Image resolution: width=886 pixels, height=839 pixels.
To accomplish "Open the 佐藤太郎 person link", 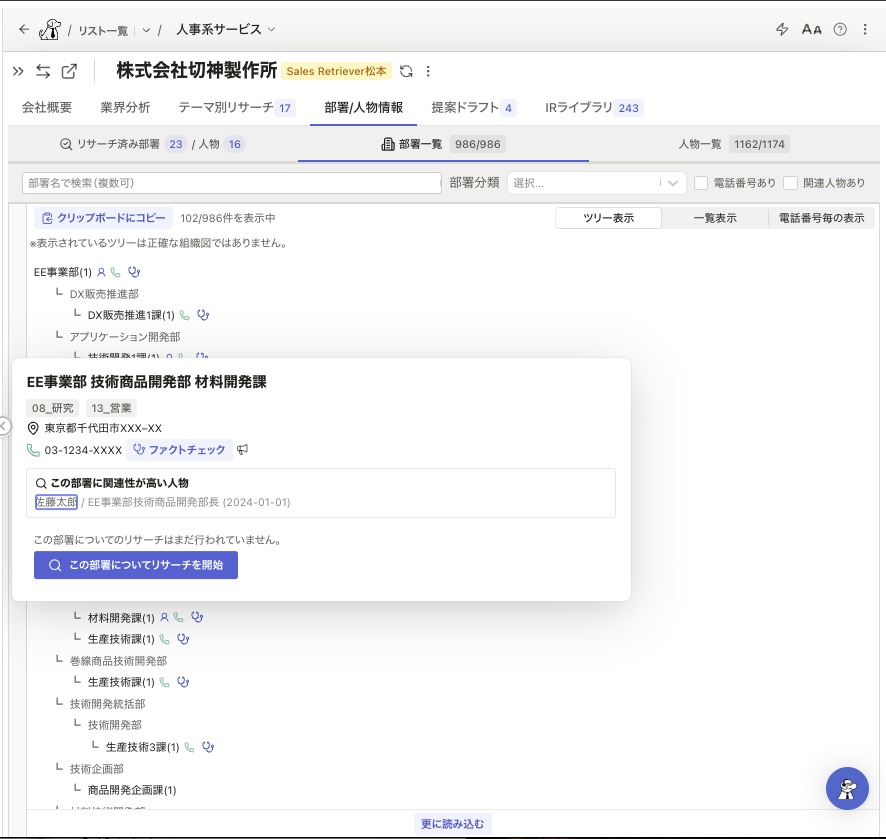I will [57, 502].
